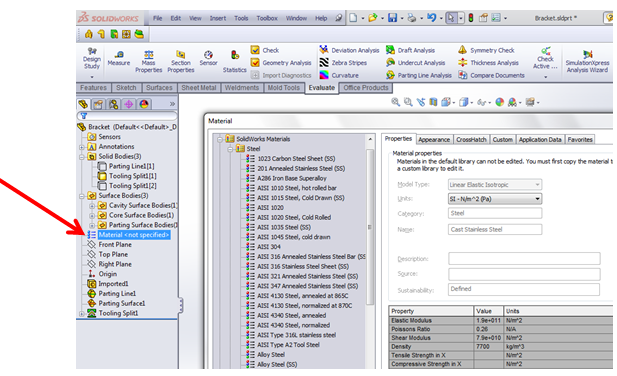Screen dimensions: 617x376
Task: Select Alloy Steel material
Action: click(271, 355)
